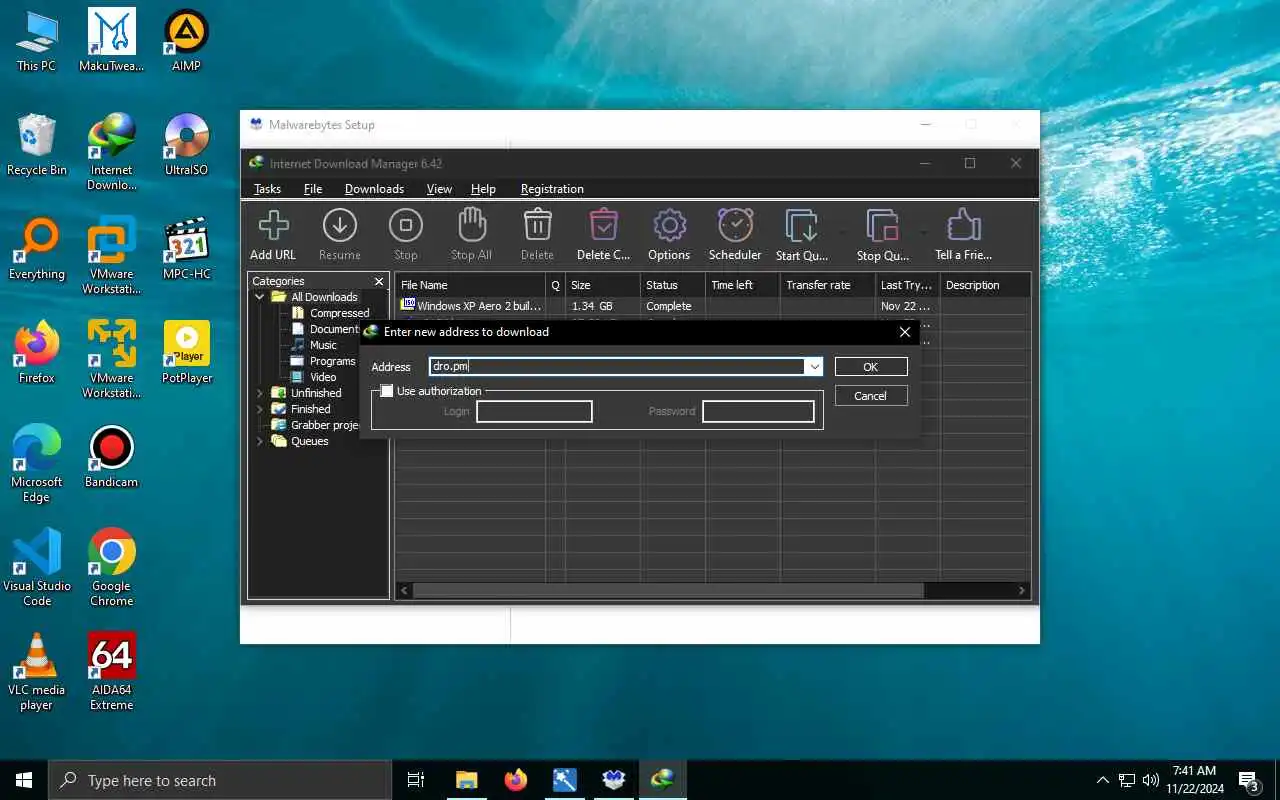Open Google Chrome desktop icon
The height and width of the screenshot is (800, 1280).
(x=112, y=567)
